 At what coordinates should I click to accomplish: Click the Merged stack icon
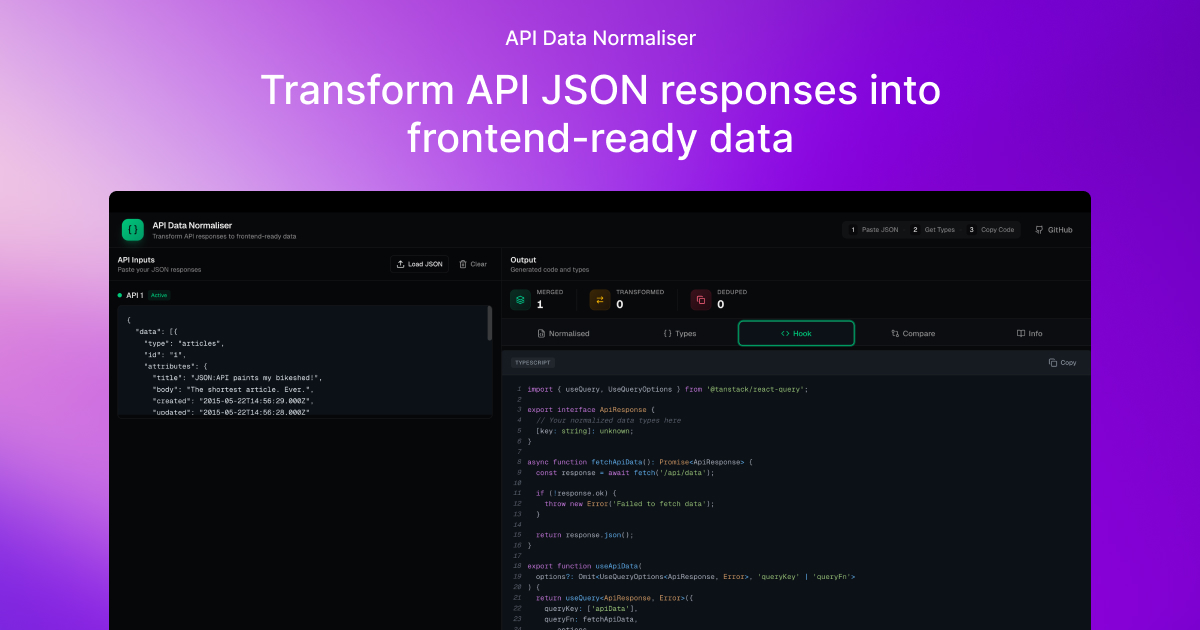coord(520,300)
